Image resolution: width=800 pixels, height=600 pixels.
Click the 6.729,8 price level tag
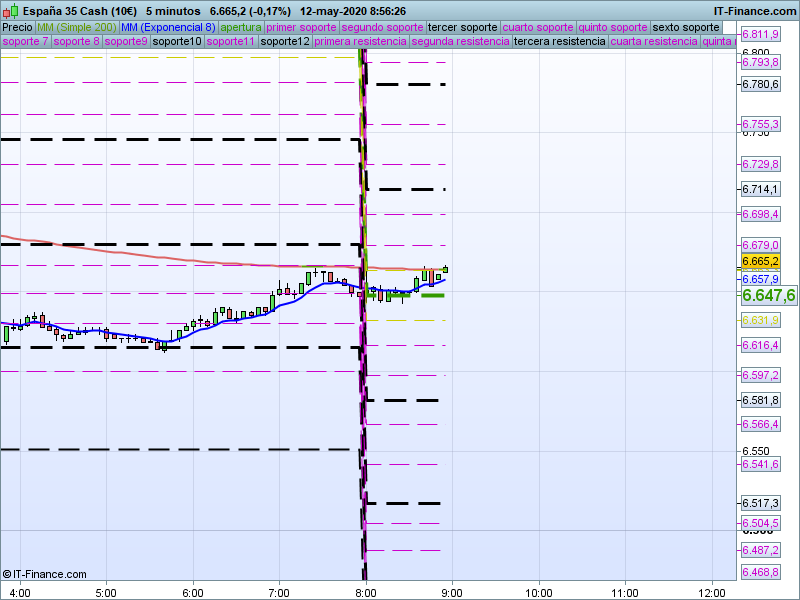coord(761,164)
